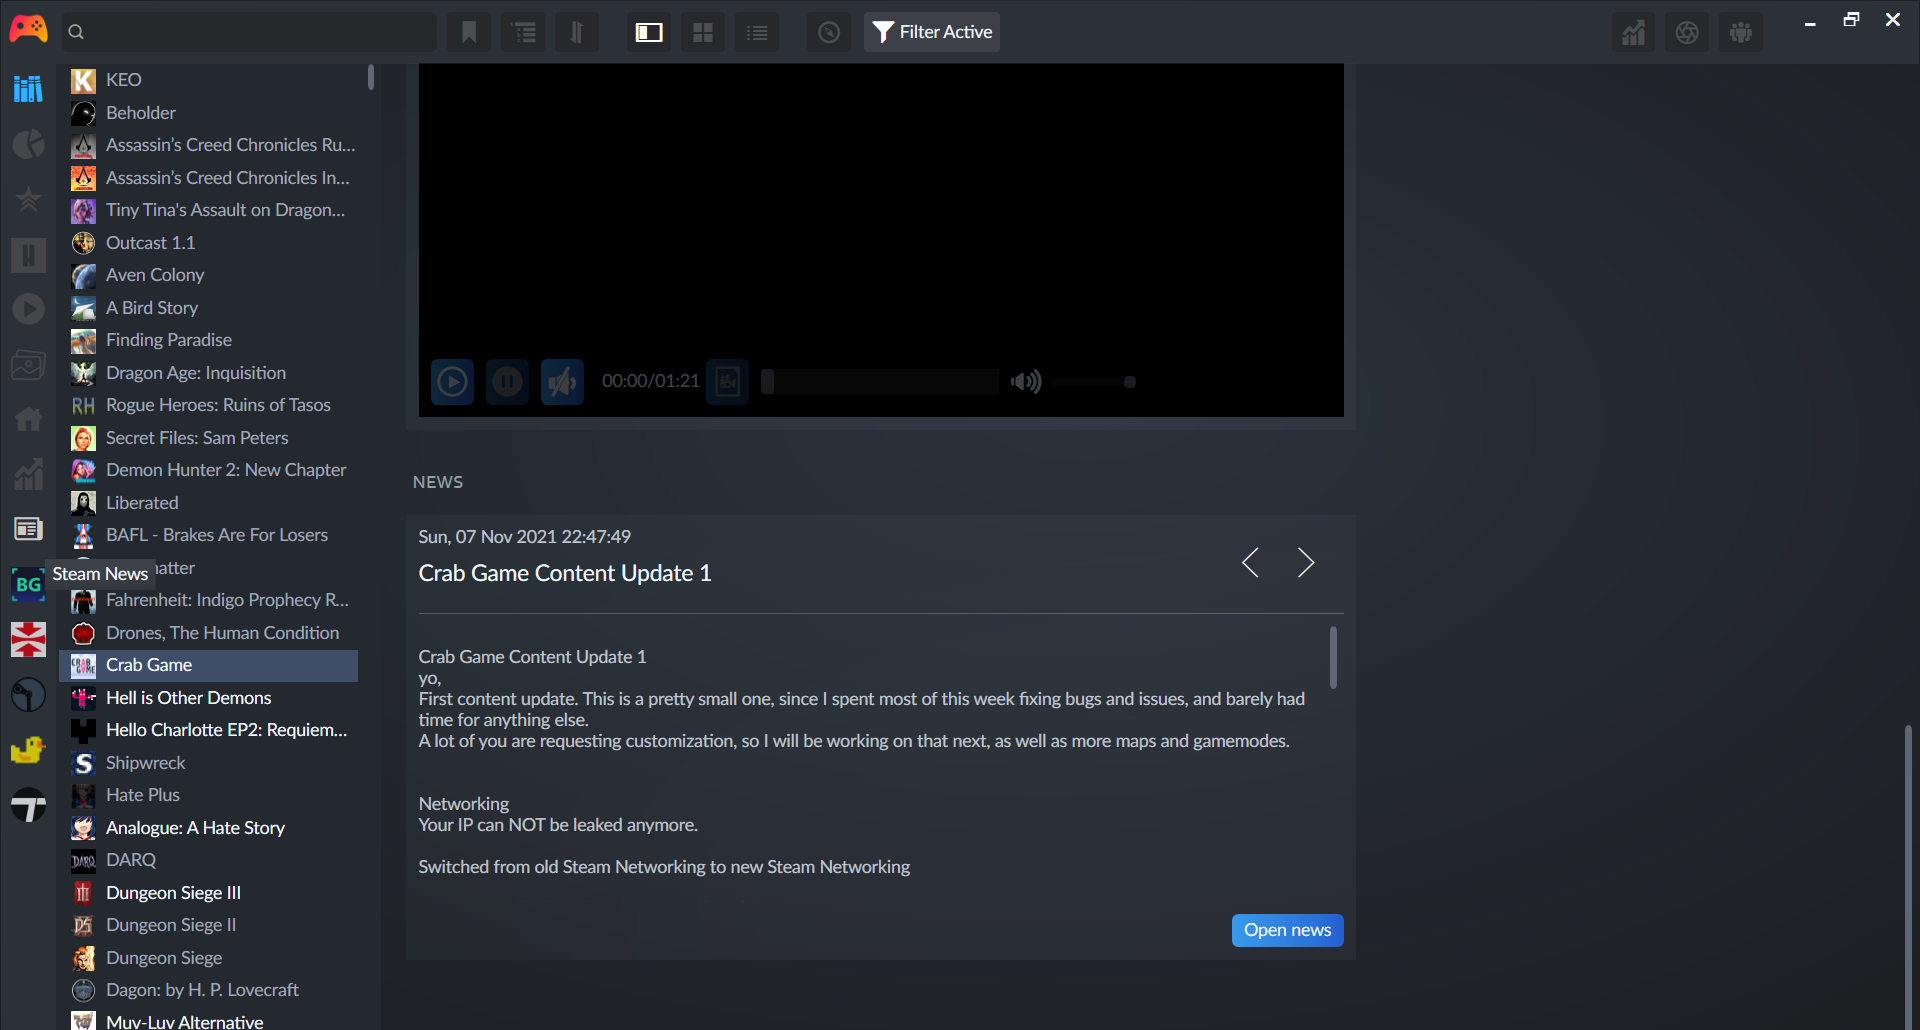1920x1030 pixels.
Task: Play the trailer video
Action: pyautogui.click(x=453, y=381)
